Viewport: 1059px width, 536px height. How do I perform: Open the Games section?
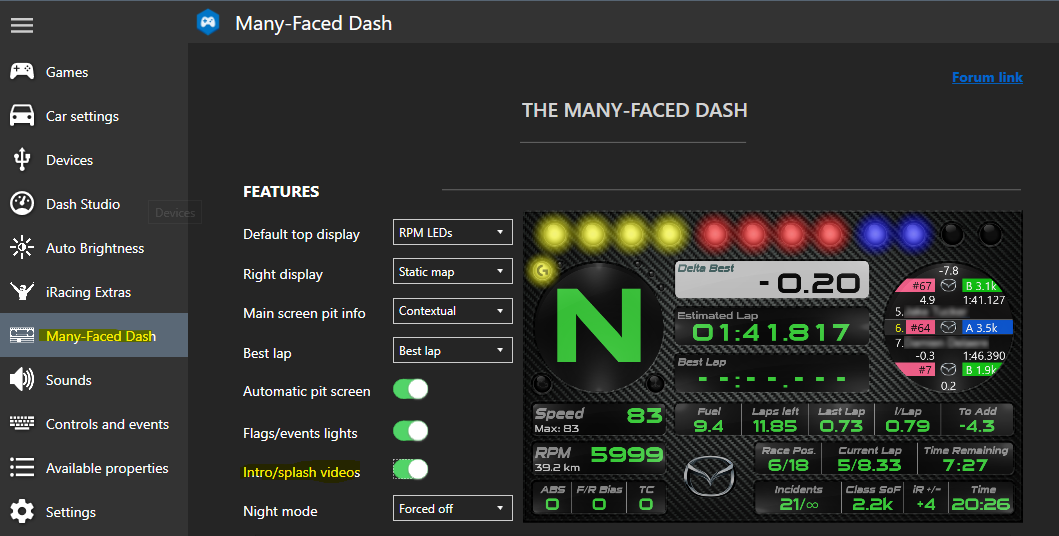(x=94, y=72)
